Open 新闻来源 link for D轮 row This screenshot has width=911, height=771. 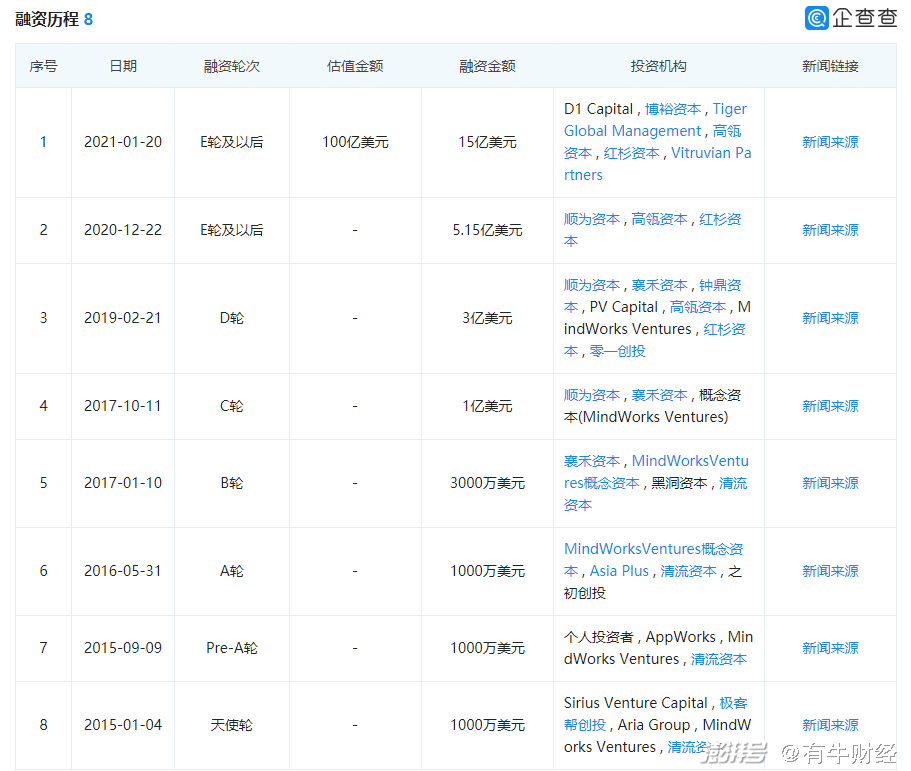pos(830,318)
